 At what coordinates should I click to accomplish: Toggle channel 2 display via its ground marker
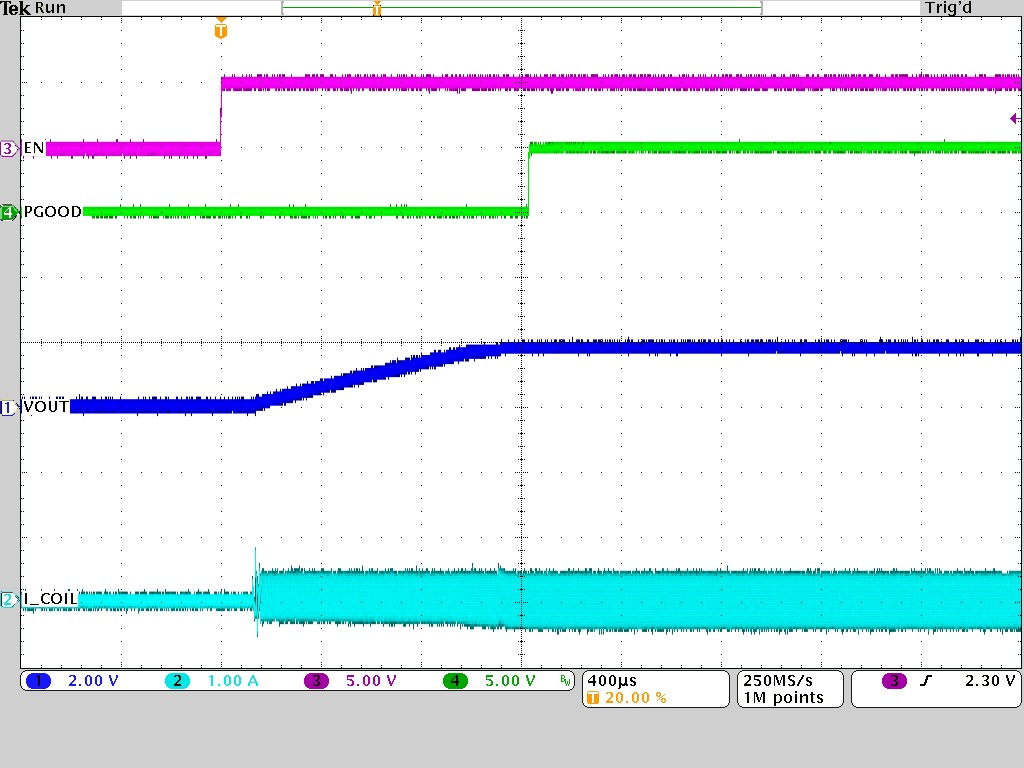(x=9, y=597)
